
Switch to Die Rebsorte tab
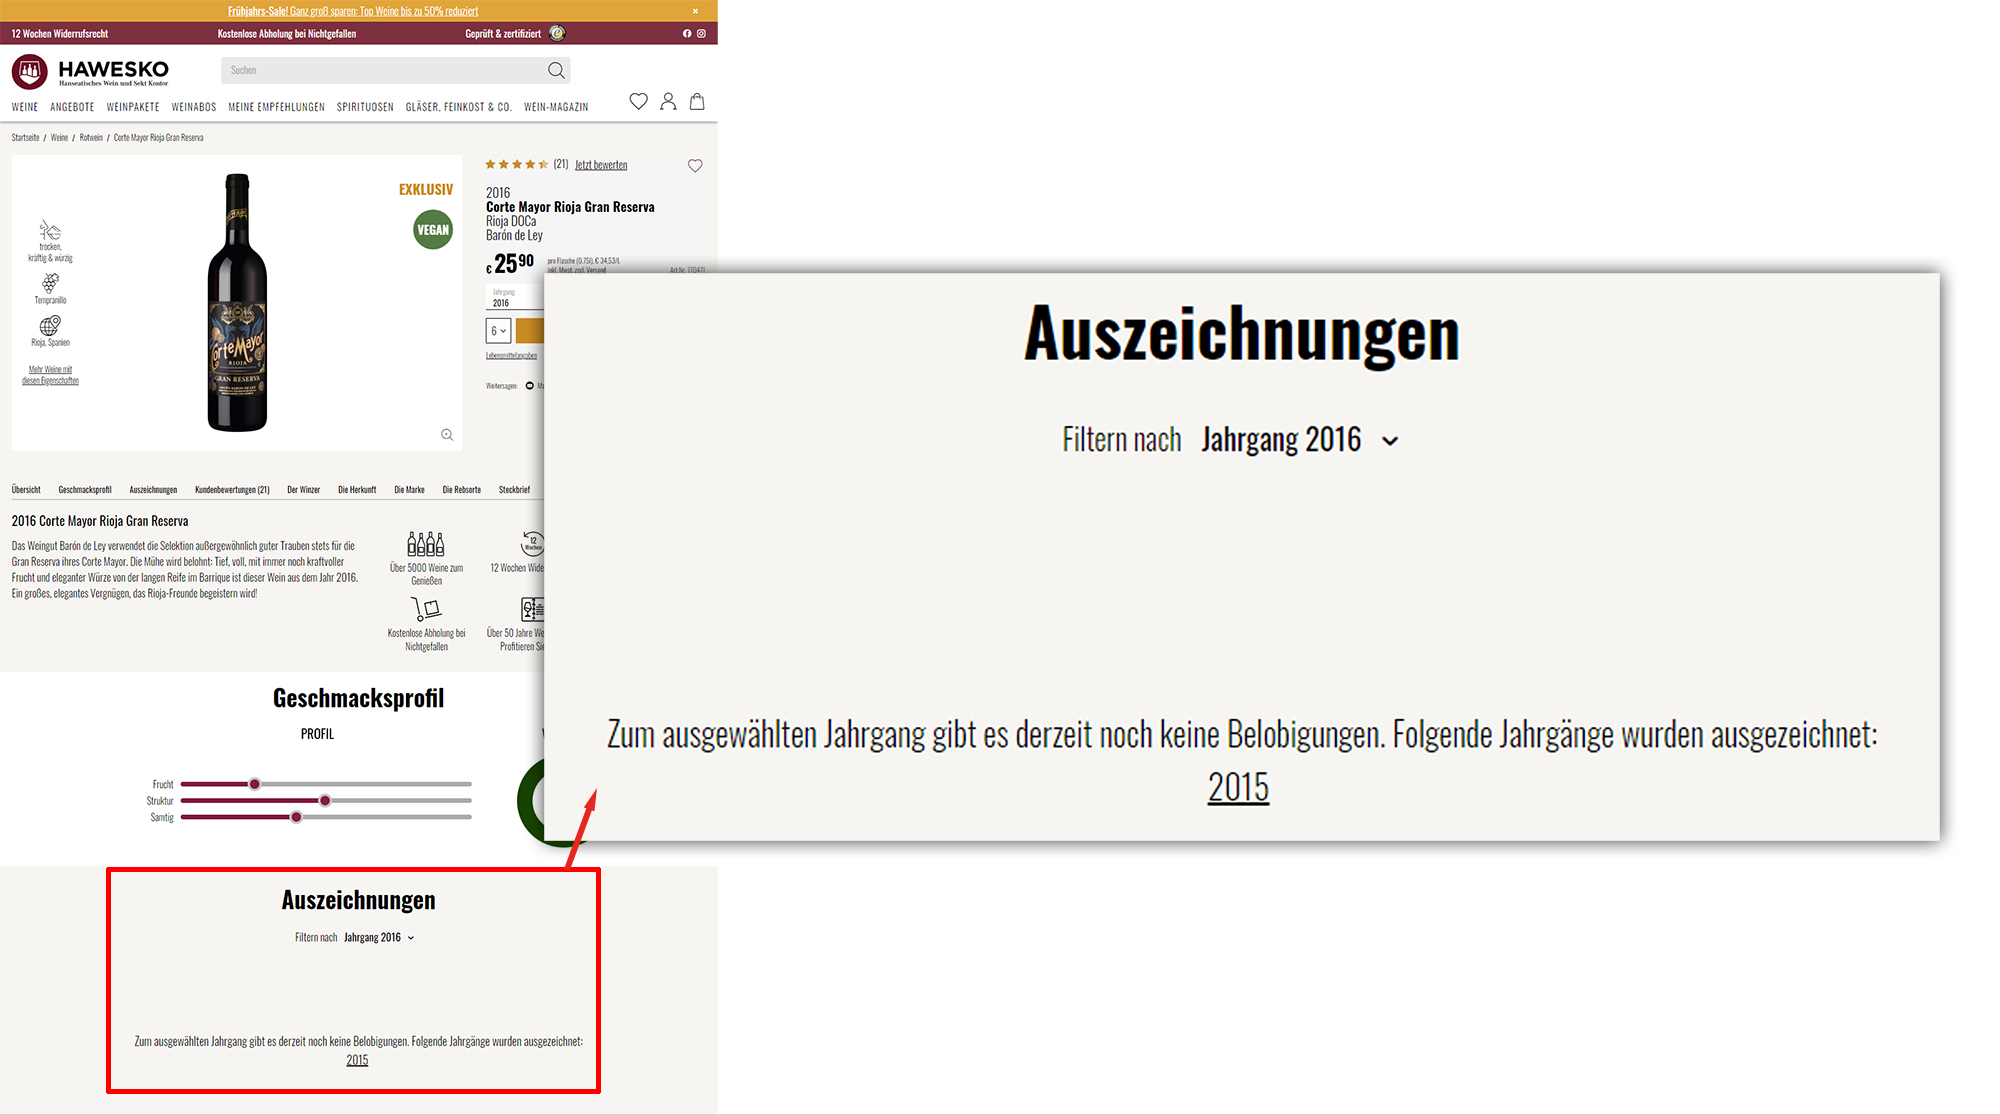click(x=462, y=490)
